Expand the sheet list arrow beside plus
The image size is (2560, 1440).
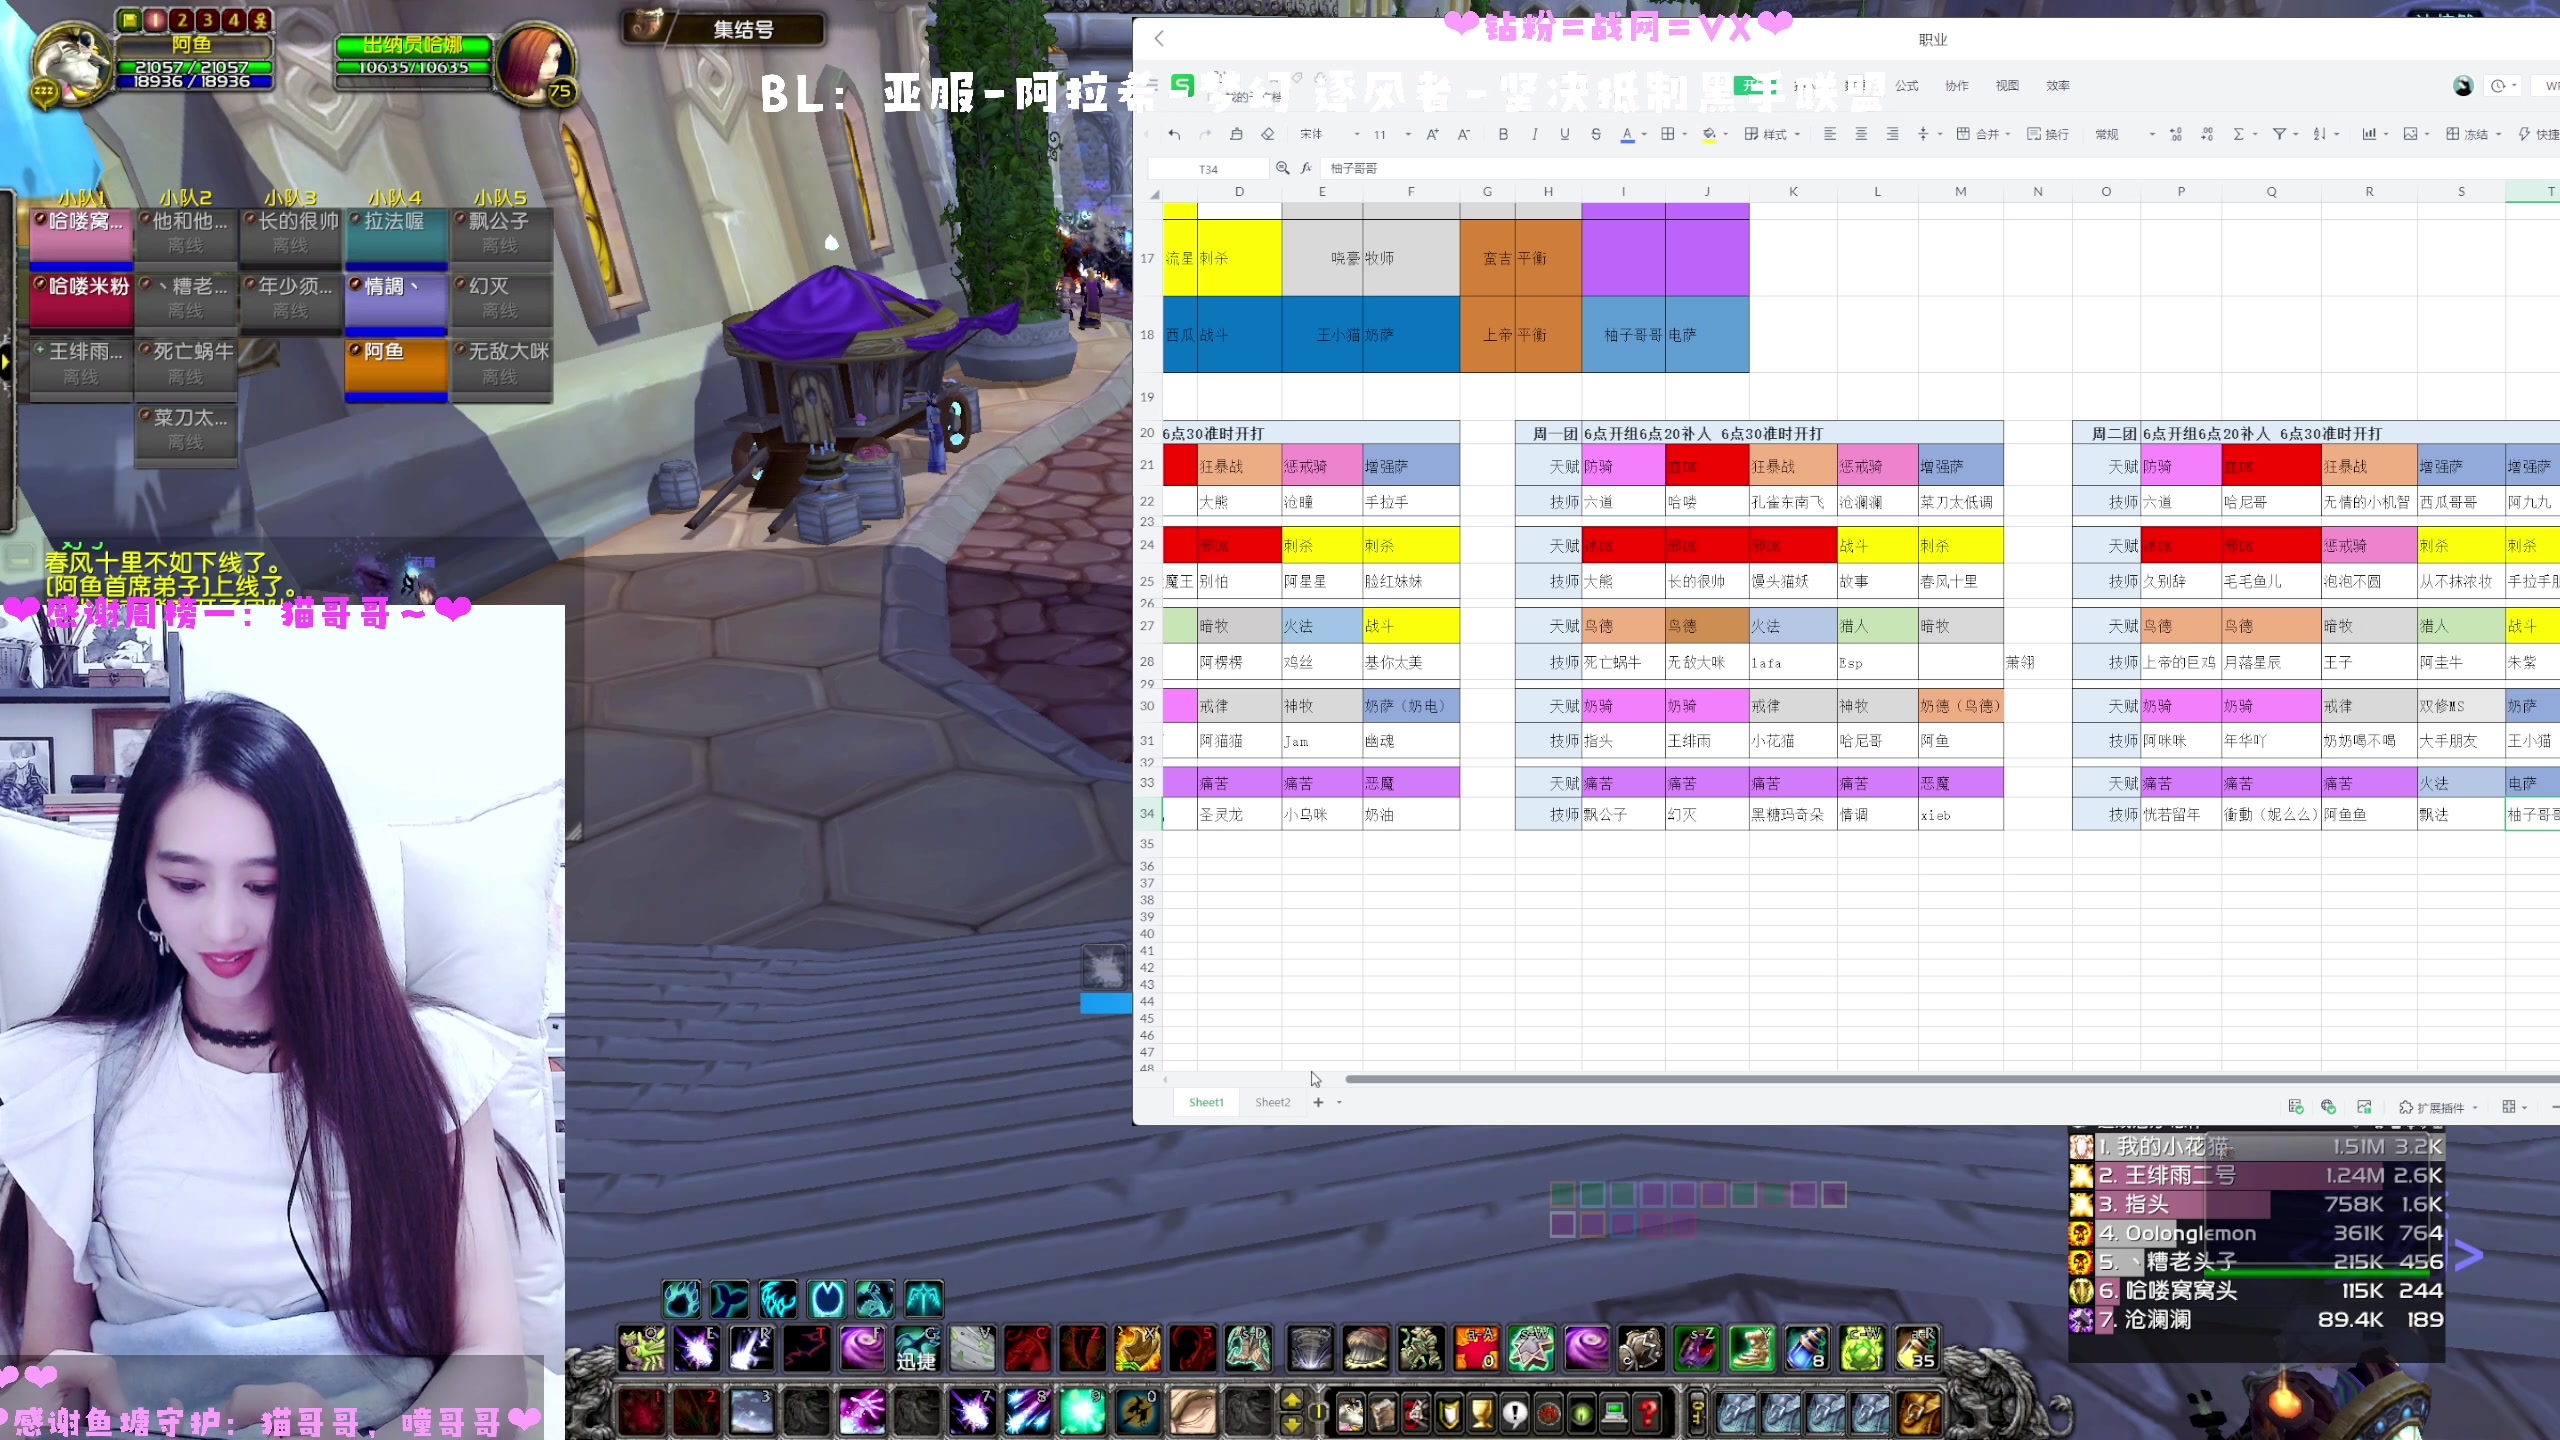tap(1339, 1102)
